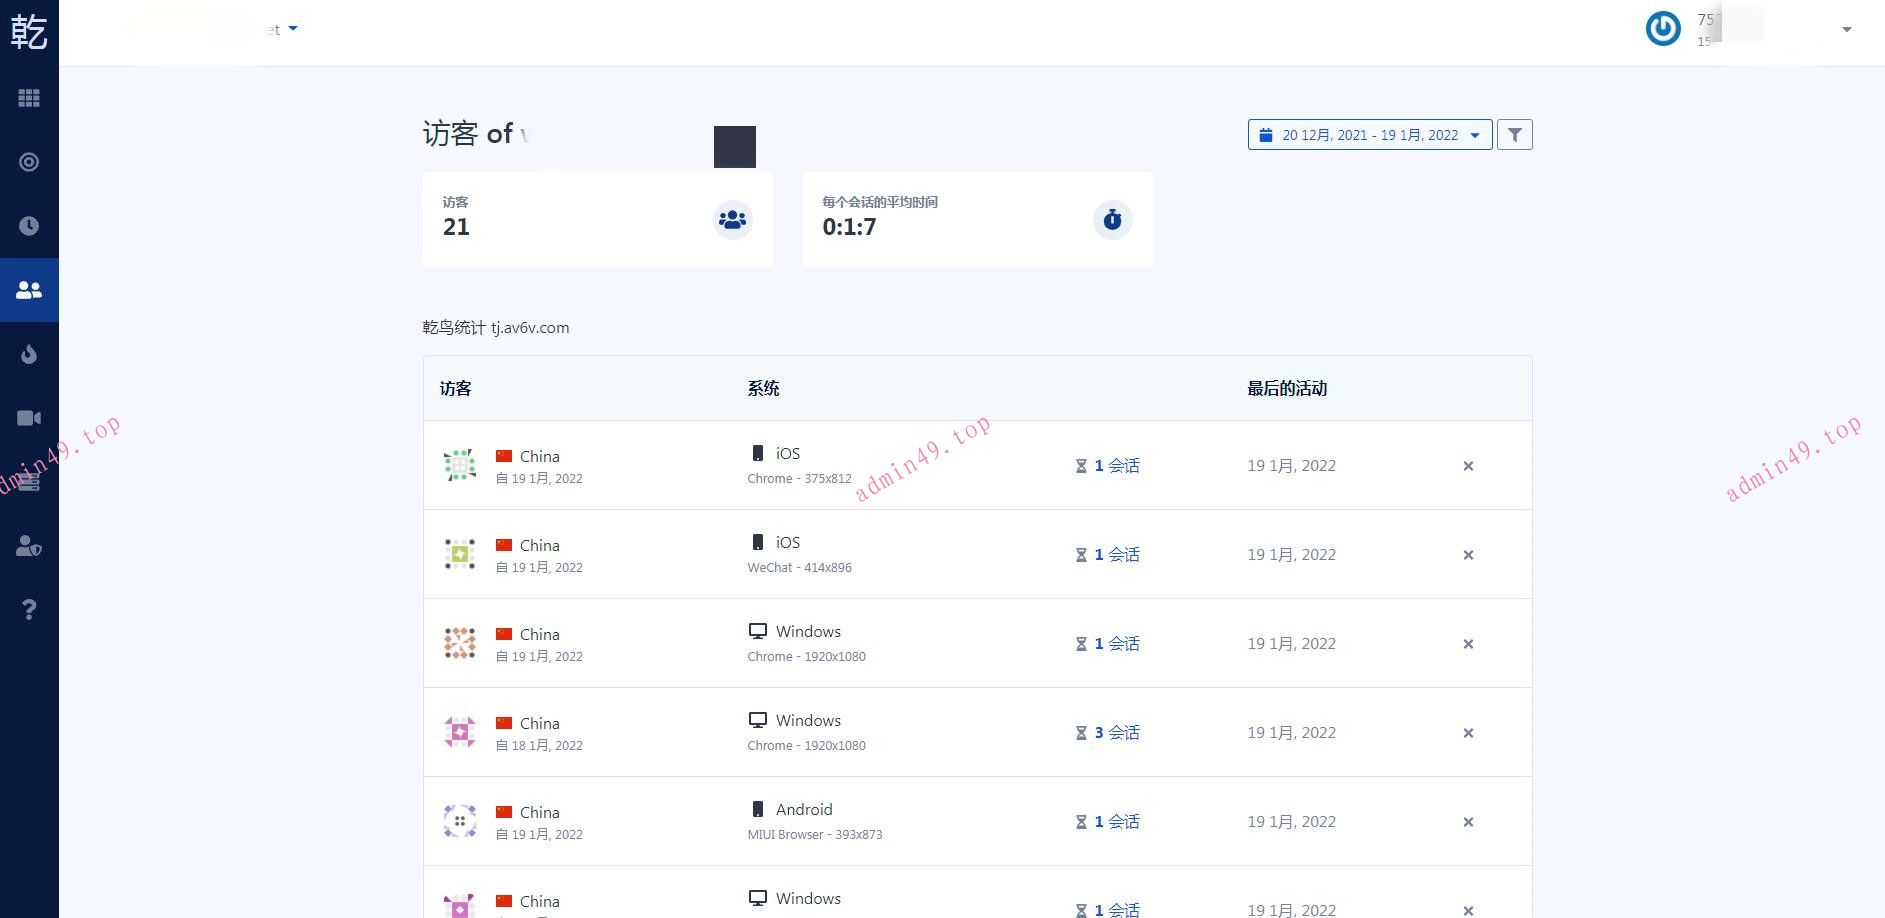This screenshot has height=918, width=1885.
Task: Remove the WeChat iOS visitor entry
Action: pyautogui.click(x=1468, y=555)
